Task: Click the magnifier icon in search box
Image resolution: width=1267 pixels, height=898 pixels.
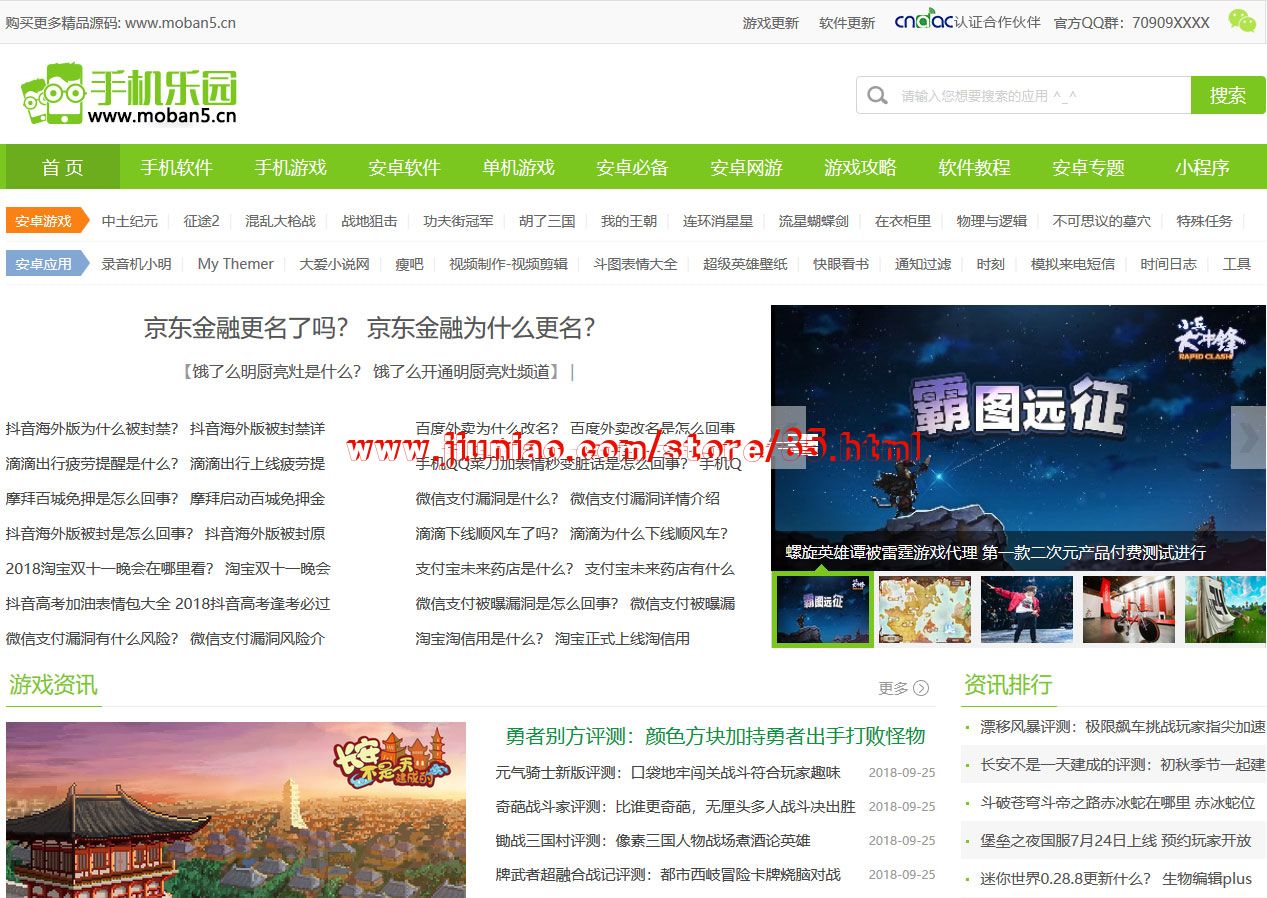Action: 878,96
